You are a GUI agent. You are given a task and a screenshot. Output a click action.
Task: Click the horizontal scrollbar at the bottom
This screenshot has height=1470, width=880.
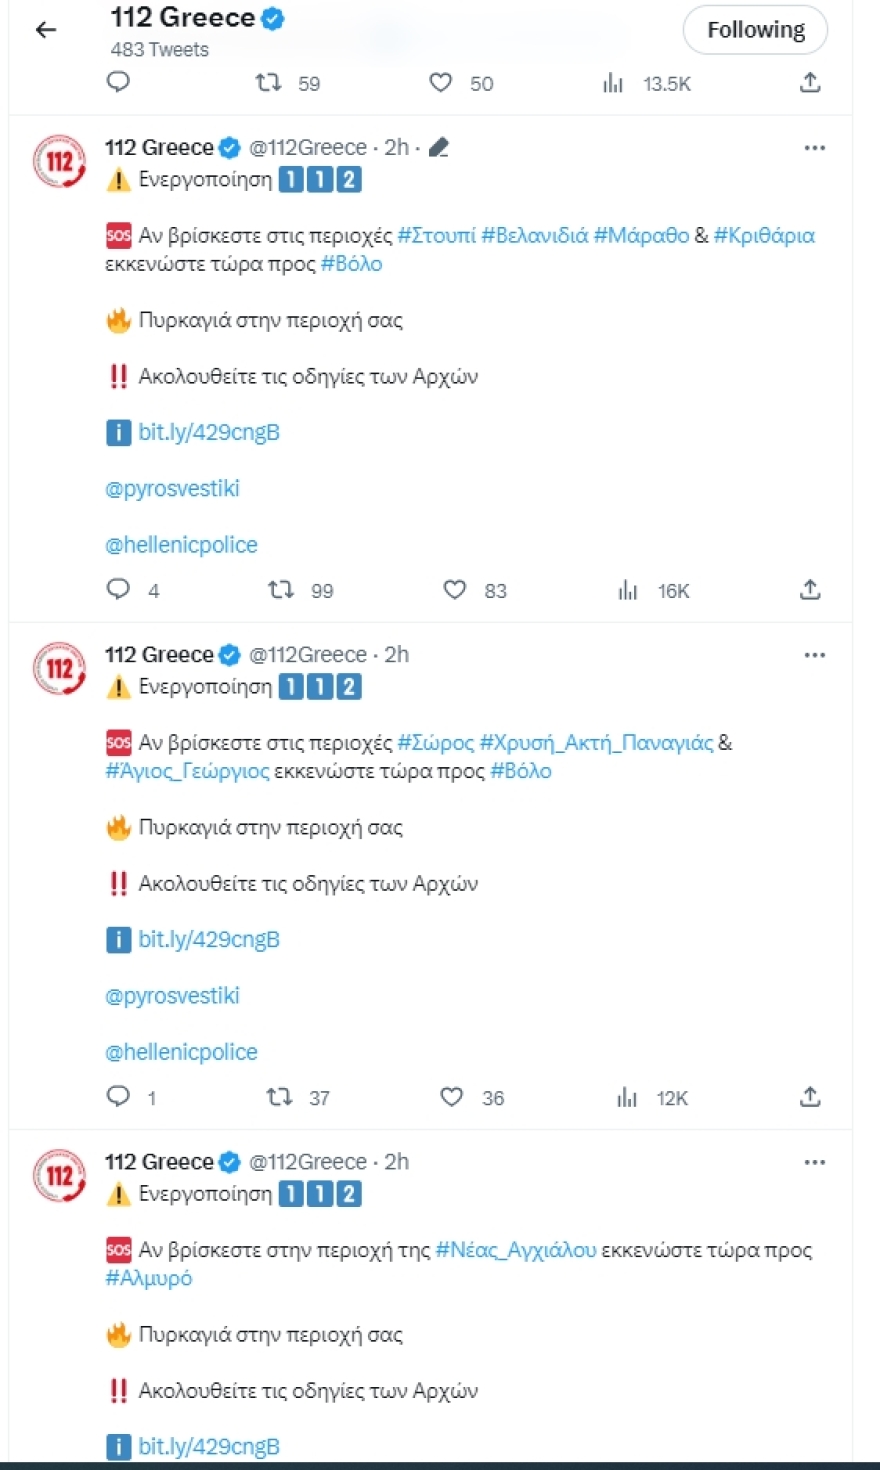tap(440, 1464)
